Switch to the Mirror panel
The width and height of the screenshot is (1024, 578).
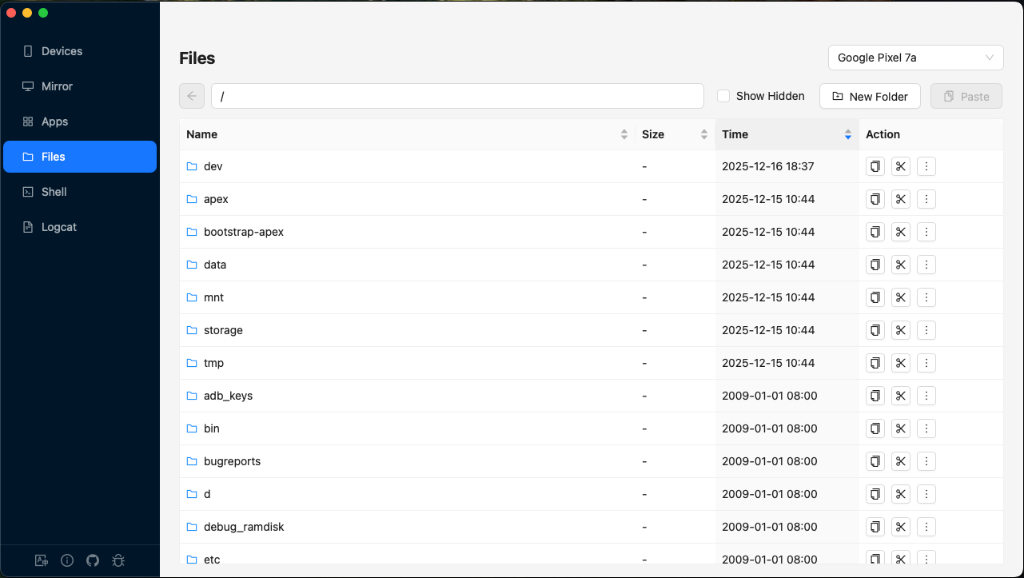click(80, 86)
